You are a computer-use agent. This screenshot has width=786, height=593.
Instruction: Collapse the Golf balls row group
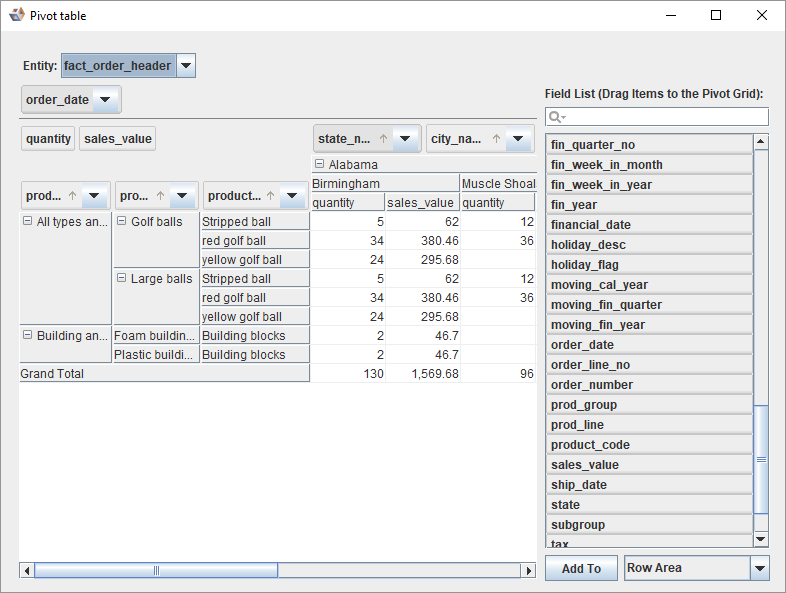122,222
